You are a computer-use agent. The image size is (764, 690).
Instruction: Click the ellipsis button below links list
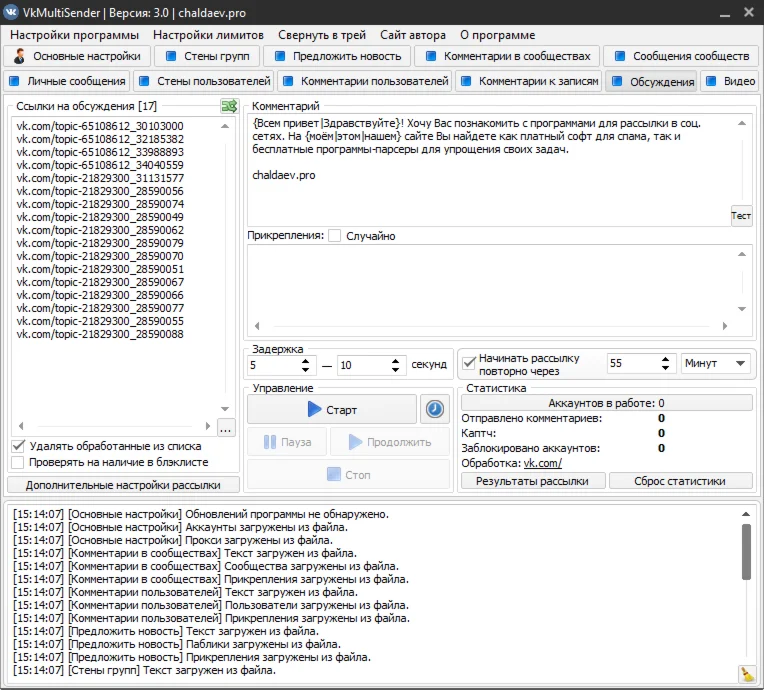coord(226,429)
